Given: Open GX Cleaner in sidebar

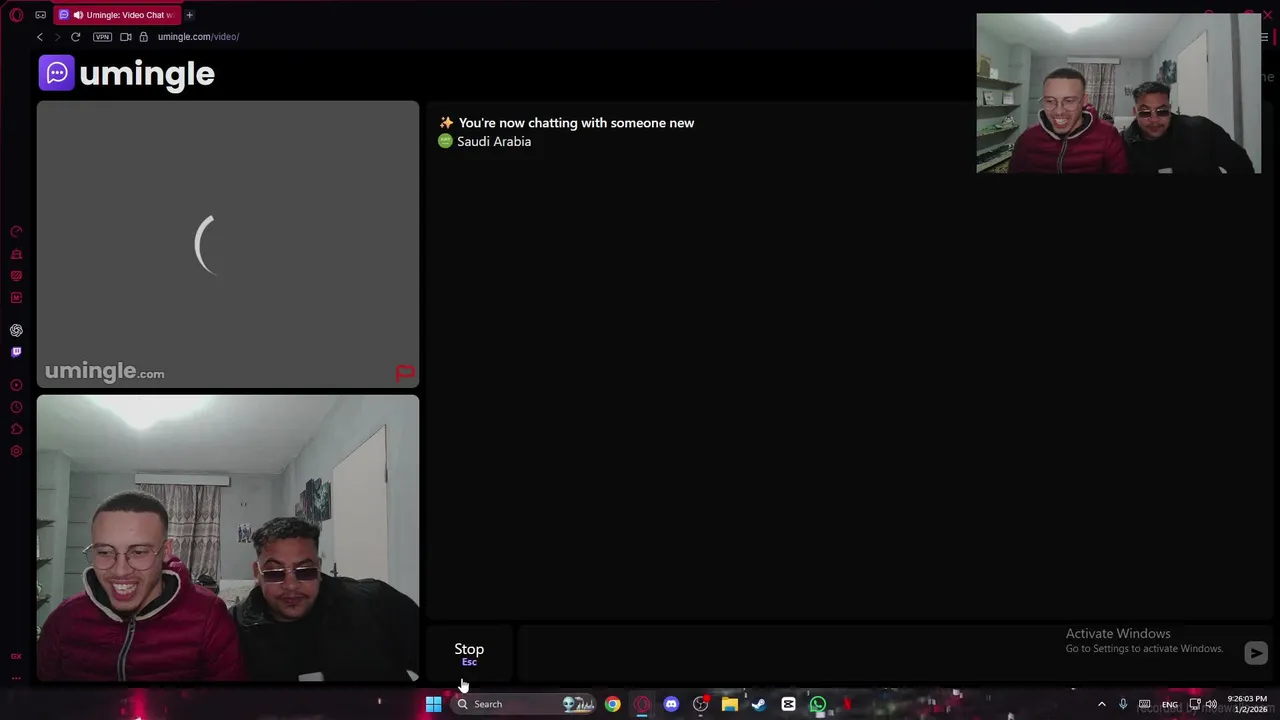Looking at the screenshot, I should 16,254.
